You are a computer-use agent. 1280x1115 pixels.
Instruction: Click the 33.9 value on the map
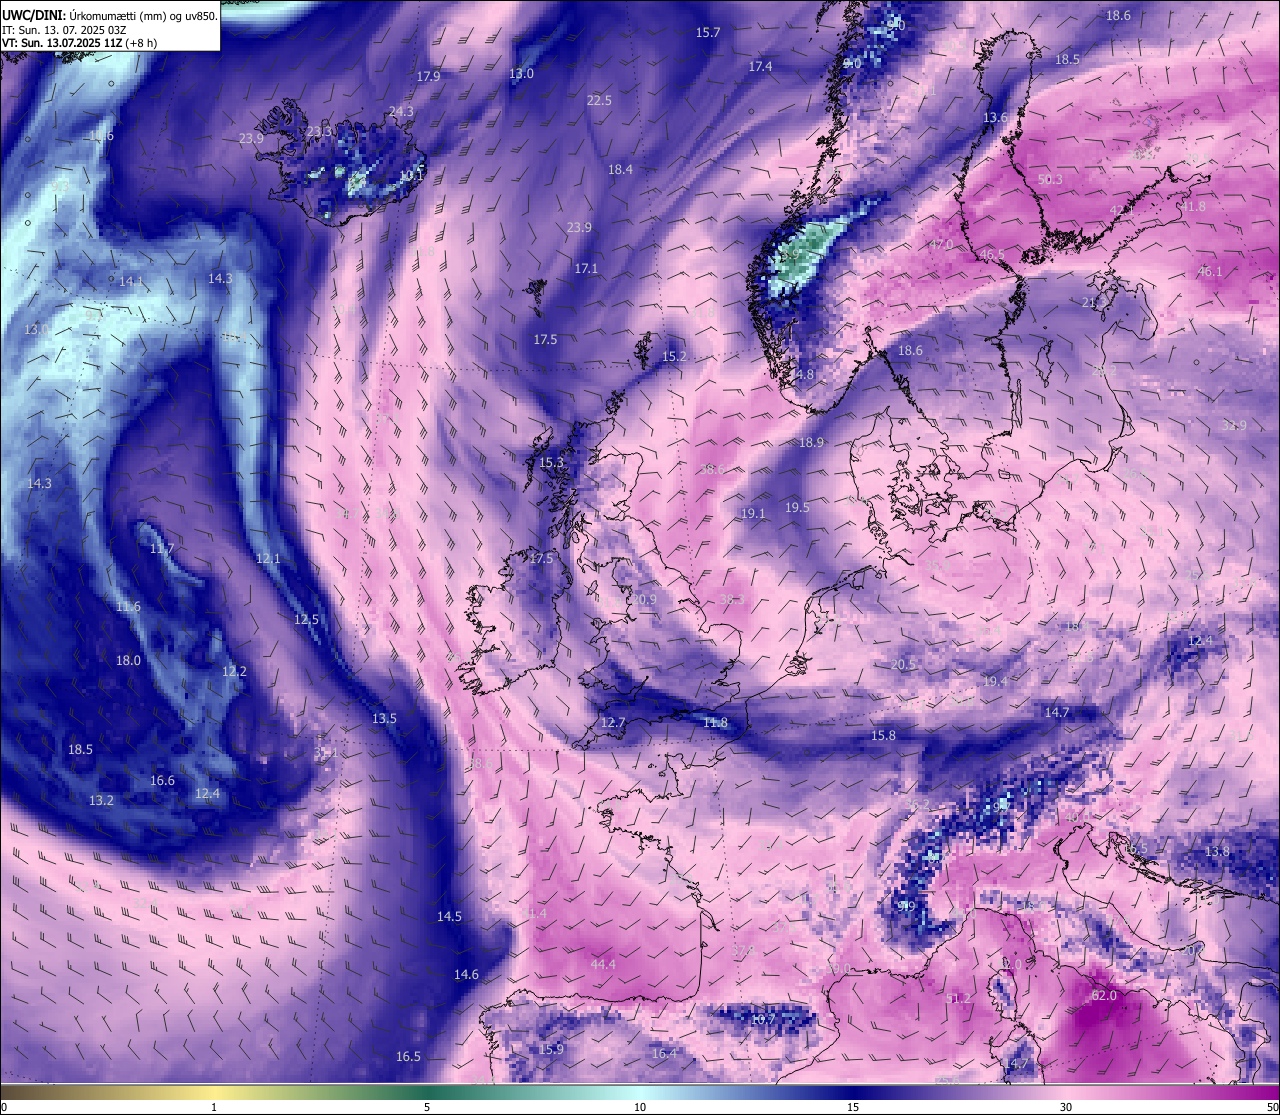[1234, 426]
